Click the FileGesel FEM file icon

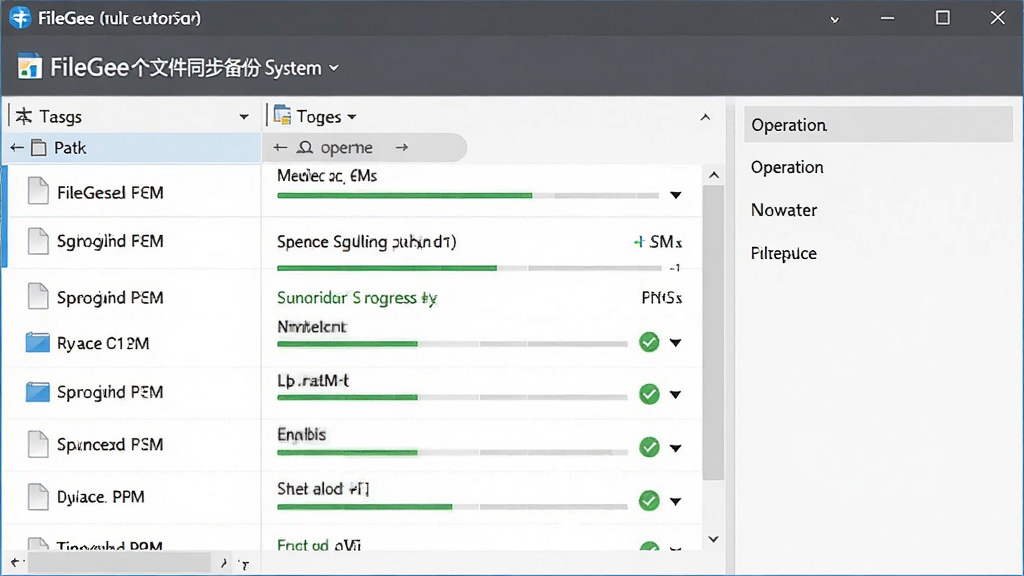pyautogui.click(x=38, y=191)
